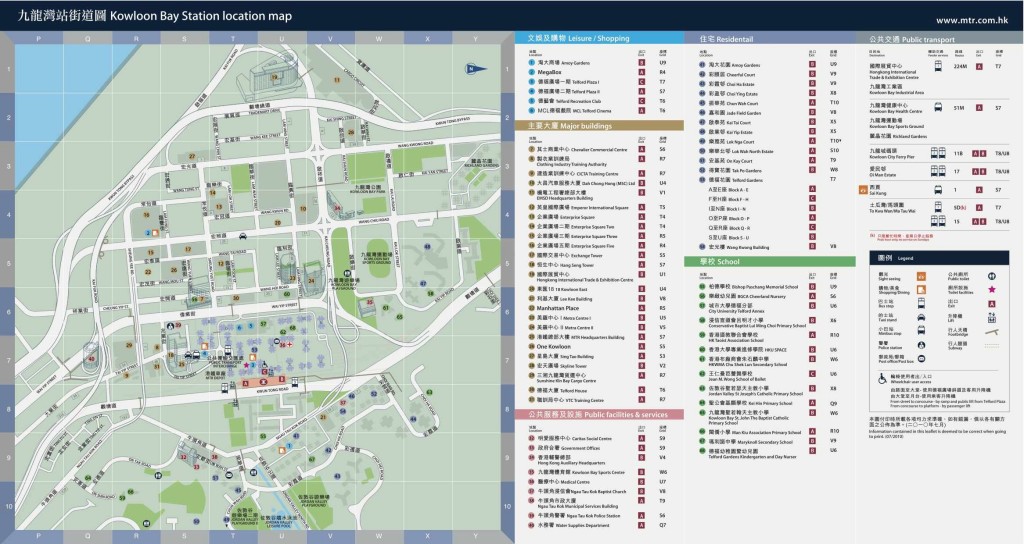
Task: Click the Exit legend icon
Action: pyautogui.click(x=991, y=304)
